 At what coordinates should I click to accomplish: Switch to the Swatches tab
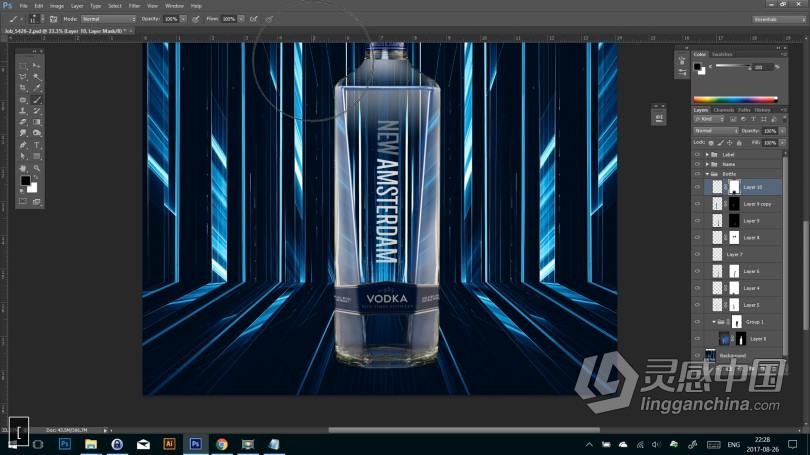click(x=722, y=54)
